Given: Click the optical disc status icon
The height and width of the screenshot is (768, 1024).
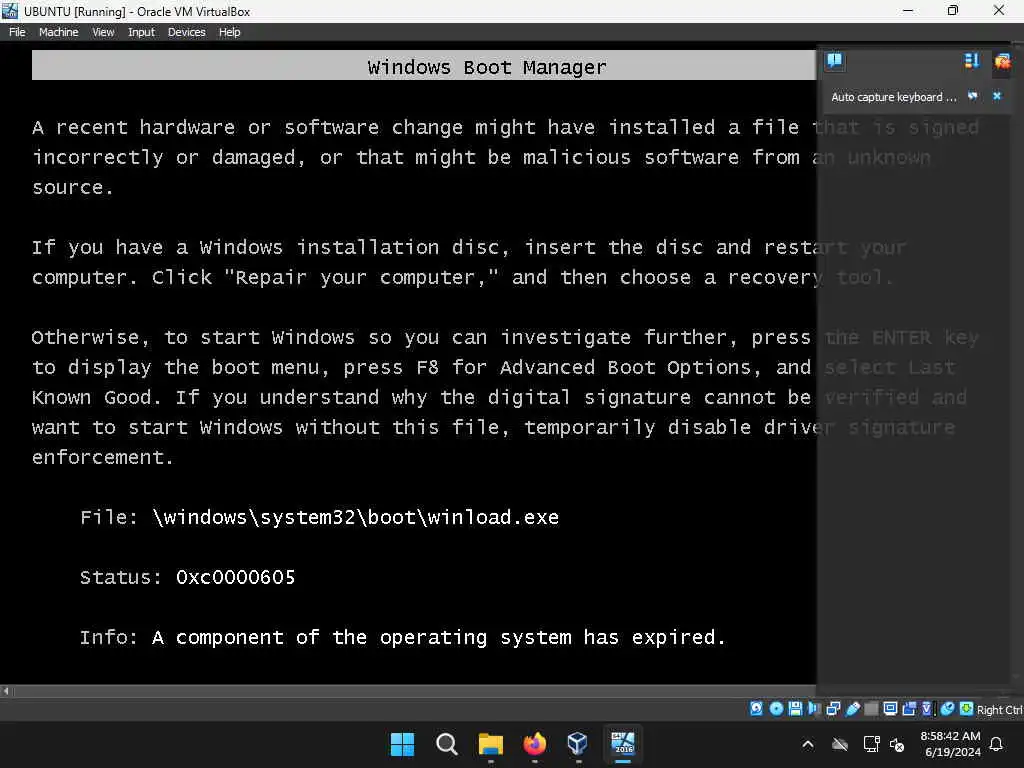Looking at the screenshot, I should (x=776, y=709).
